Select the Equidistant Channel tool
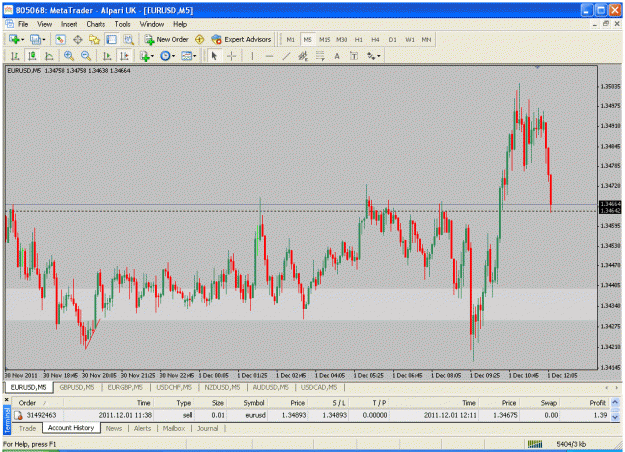 [x=303, y=56]
